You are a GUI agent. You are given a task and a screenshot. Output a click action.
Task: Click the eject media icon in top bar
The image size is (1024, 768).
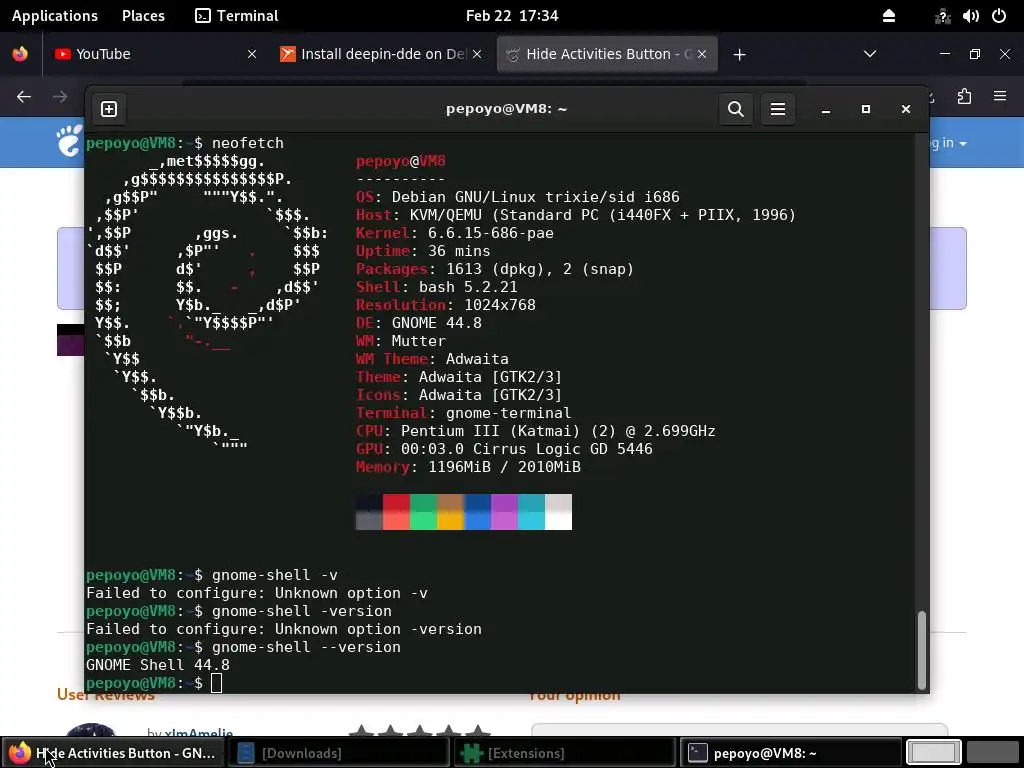point(889,16)
